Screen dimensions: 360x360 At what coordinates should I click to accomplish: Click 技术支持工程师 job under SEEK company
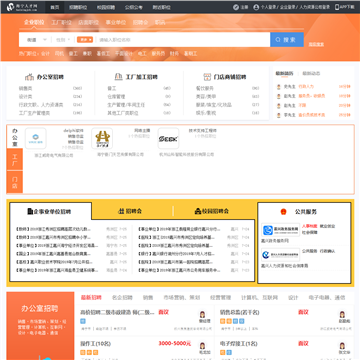coord(203,131)
